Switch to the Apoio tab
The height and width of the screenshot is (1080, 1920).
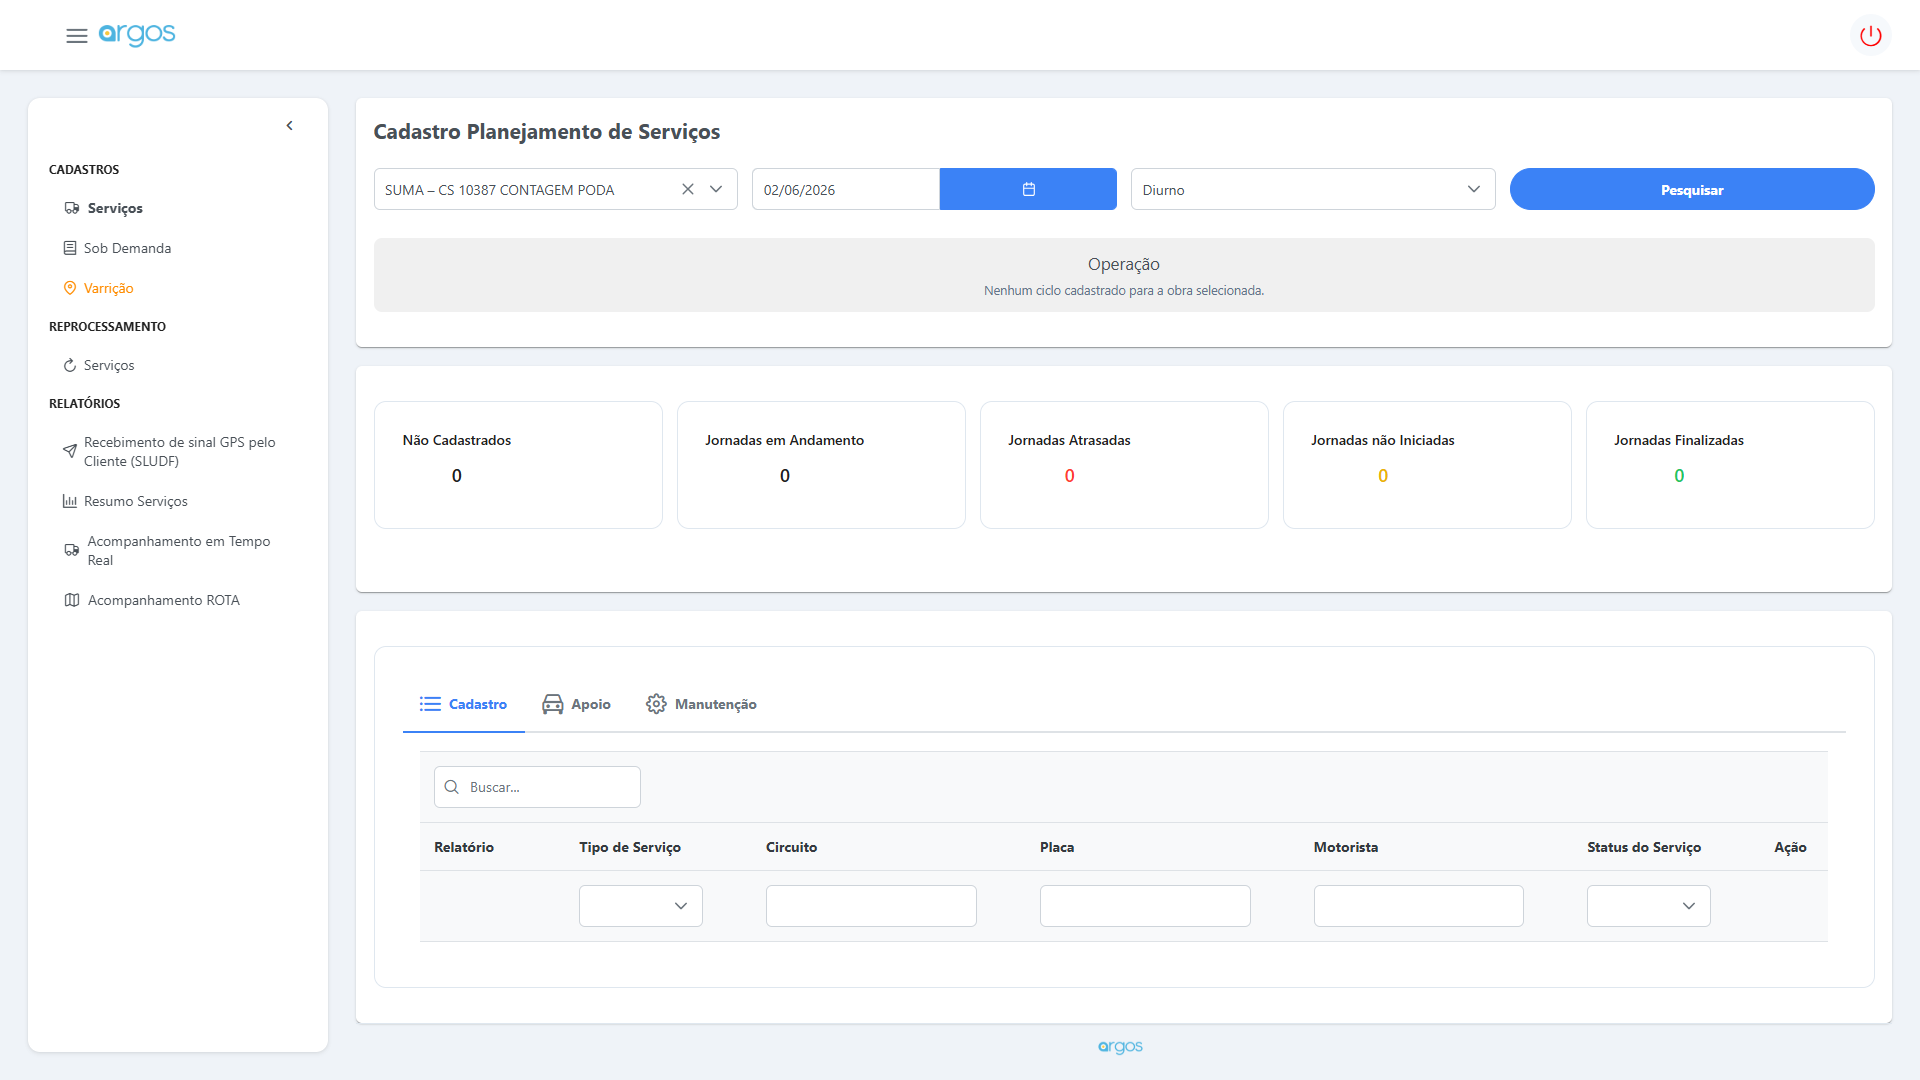pyautogui.click(x=576, y=704)
